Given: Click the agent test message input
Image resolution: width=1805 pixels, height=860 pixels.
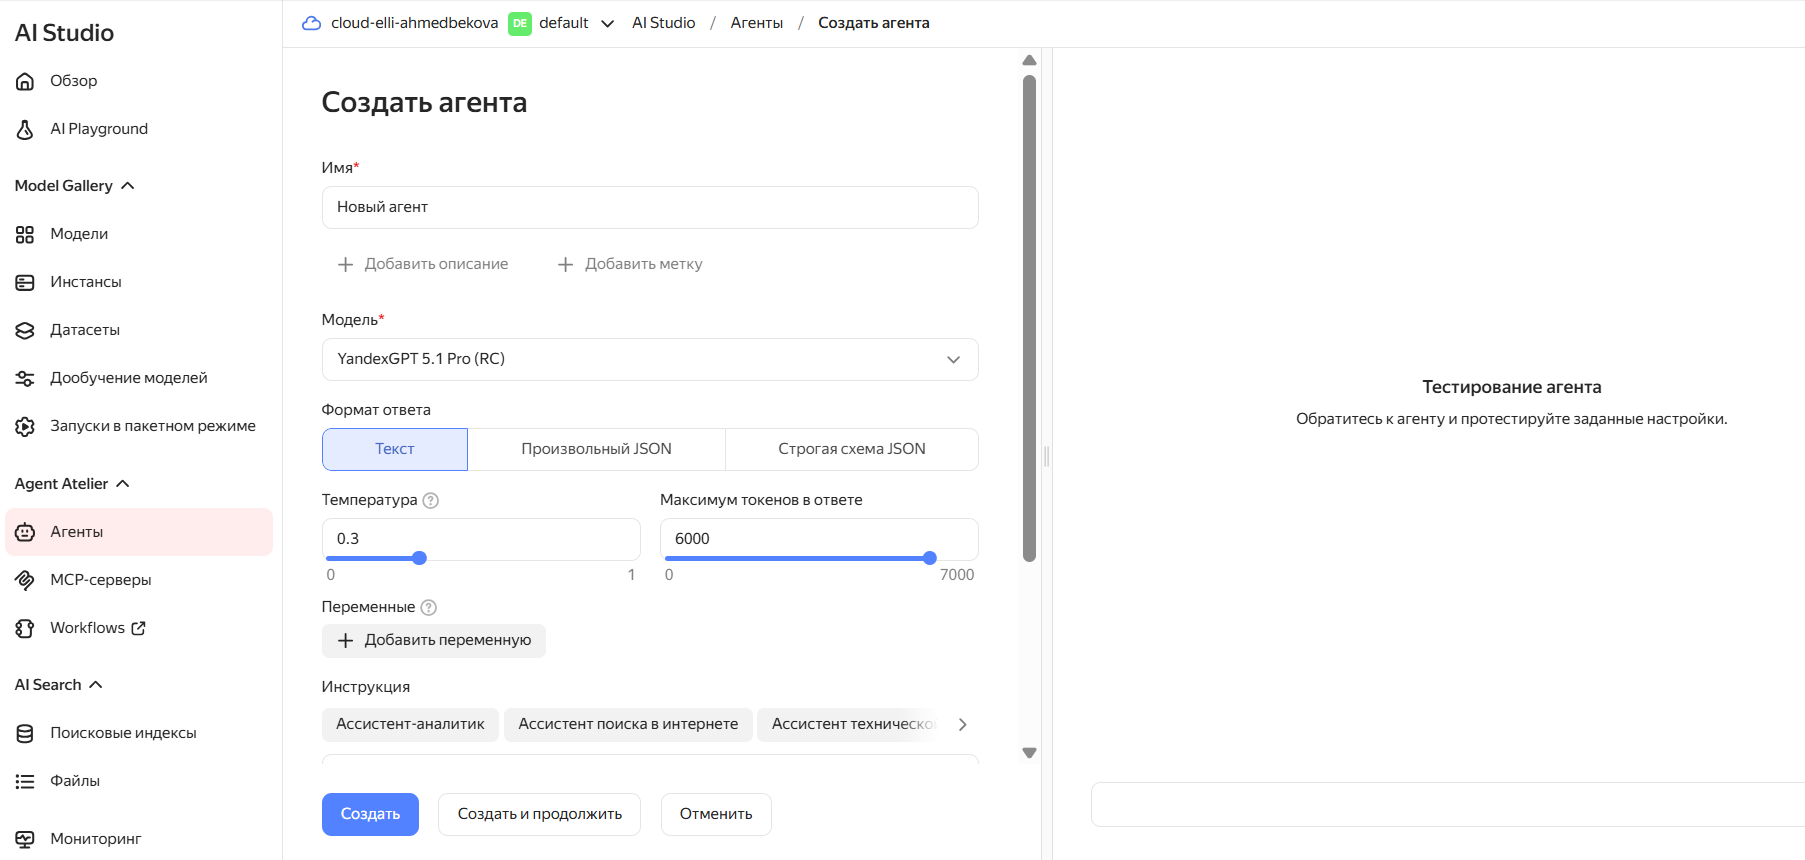Looking at the screenshot, I should [x=1448, y=804].
